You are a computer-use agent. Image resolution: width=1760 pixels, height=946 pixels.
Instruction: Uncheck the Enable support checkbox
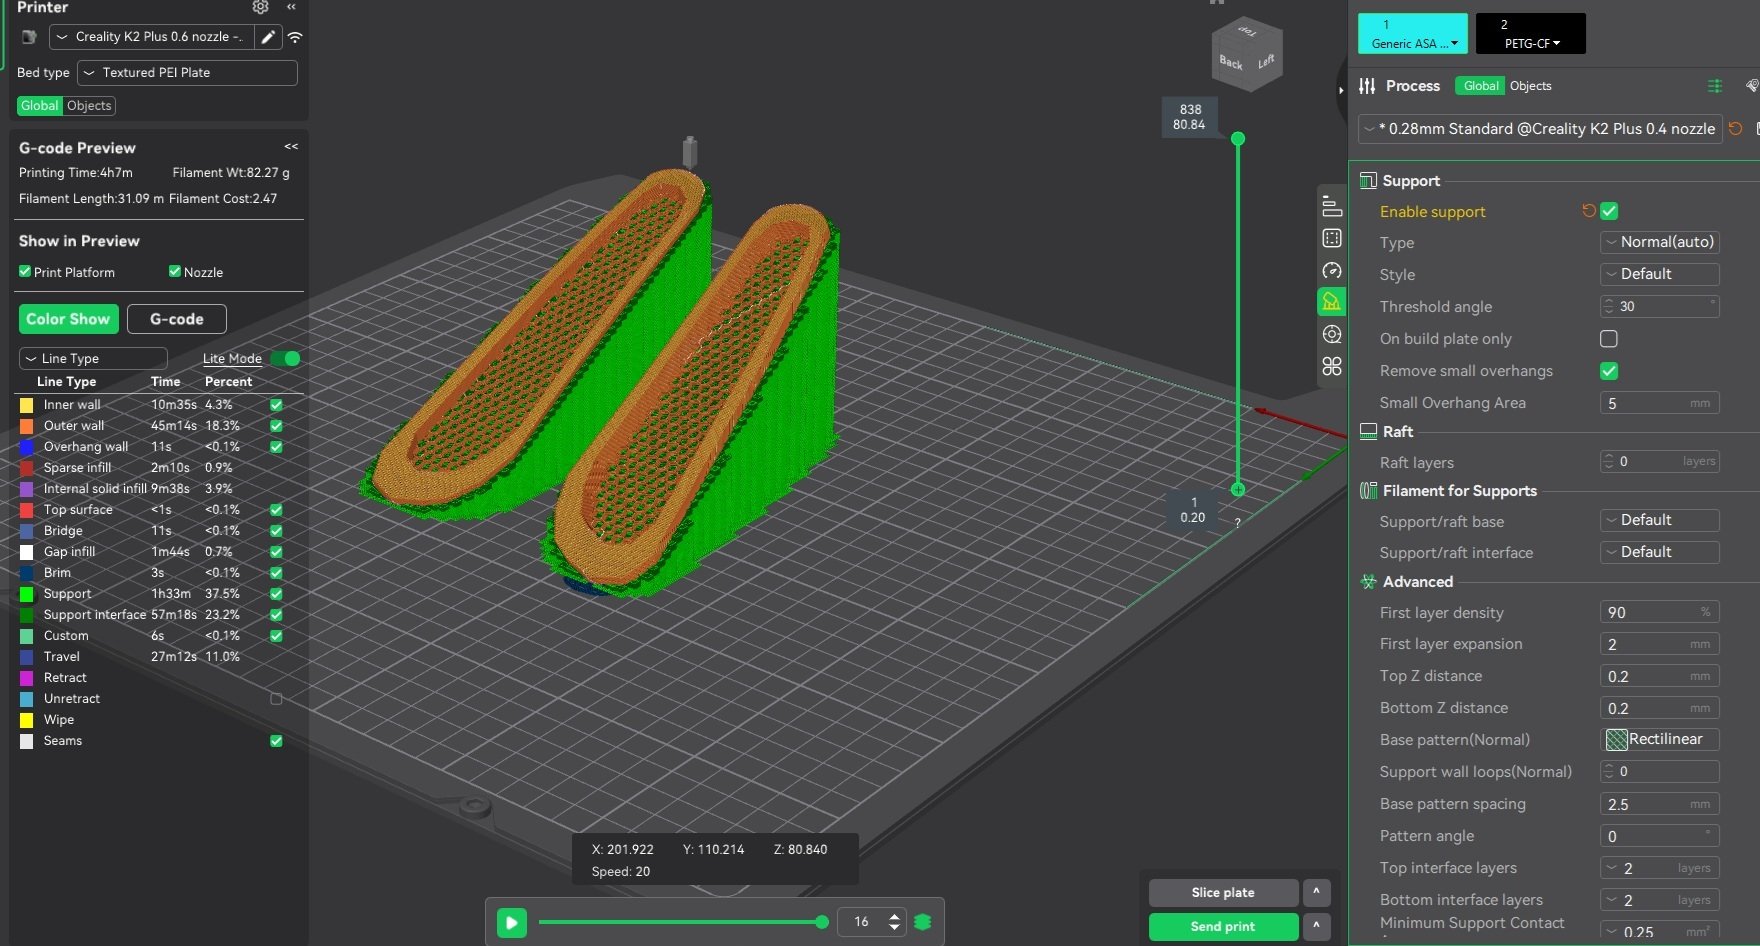(x=1609, y=211)
